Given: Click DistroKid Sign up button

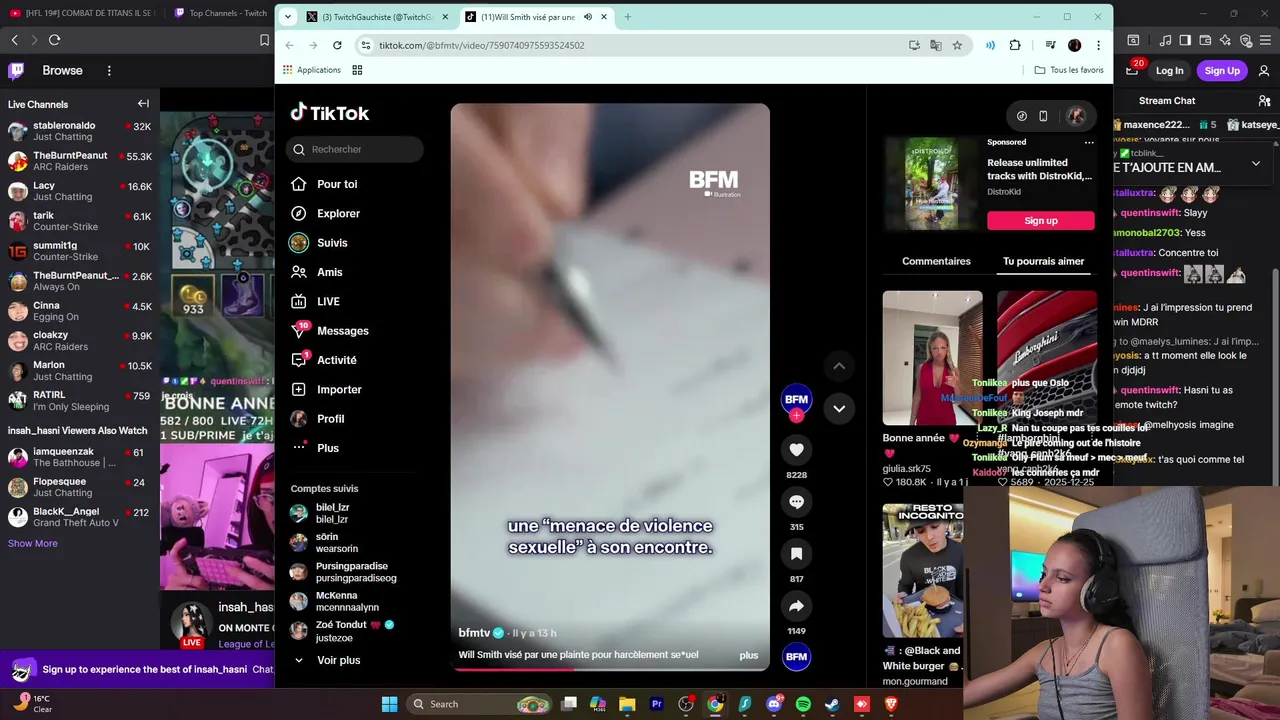Looking at the screenshot, I should coord(1041,221).
